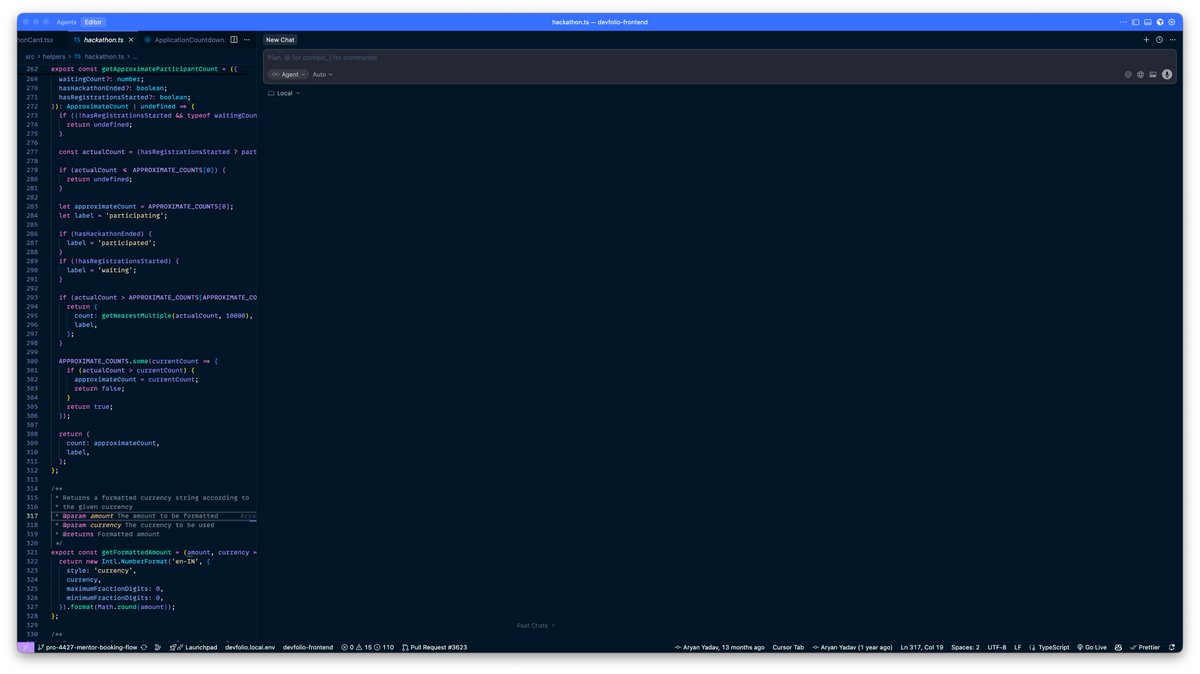Open Launchpad in status bar
This screenshot has width=1200, height=674.
(195, 647)
